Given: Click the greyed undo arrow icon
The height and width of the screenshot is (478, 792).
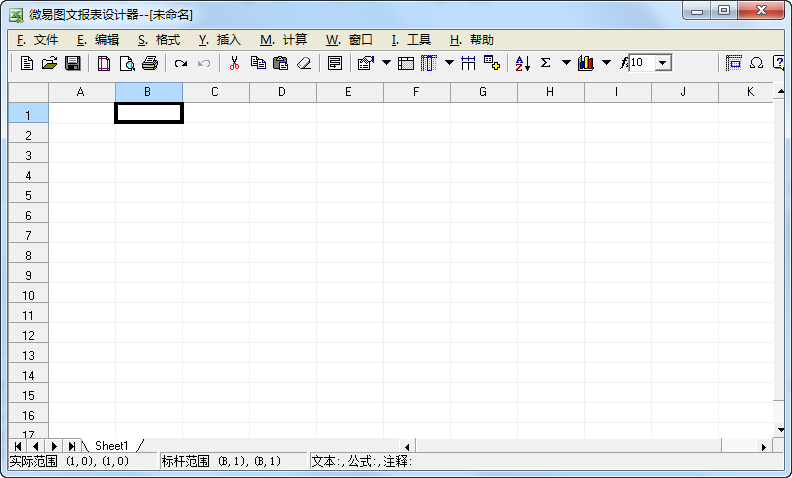Looking at the screenshot, I should point(204,63).
